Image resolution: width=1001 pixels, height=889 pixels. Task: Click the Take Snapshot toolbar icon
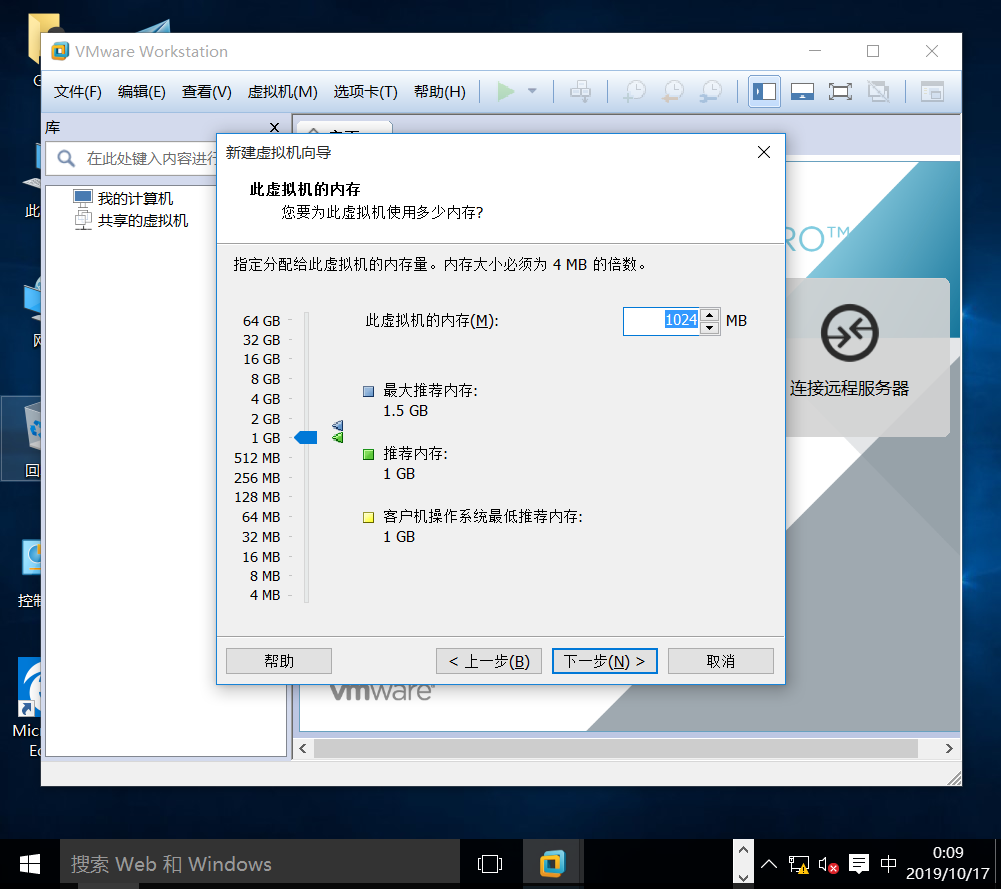click(635, 91)
